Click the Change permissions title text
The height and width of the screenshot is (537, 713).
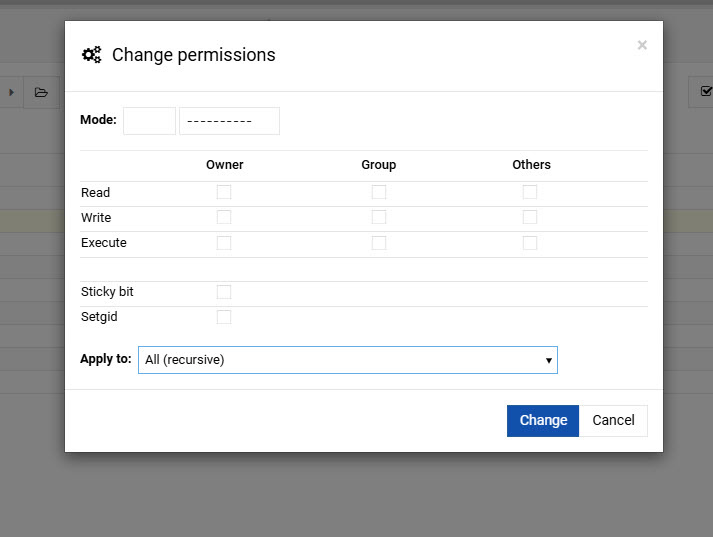pos(194,55)
